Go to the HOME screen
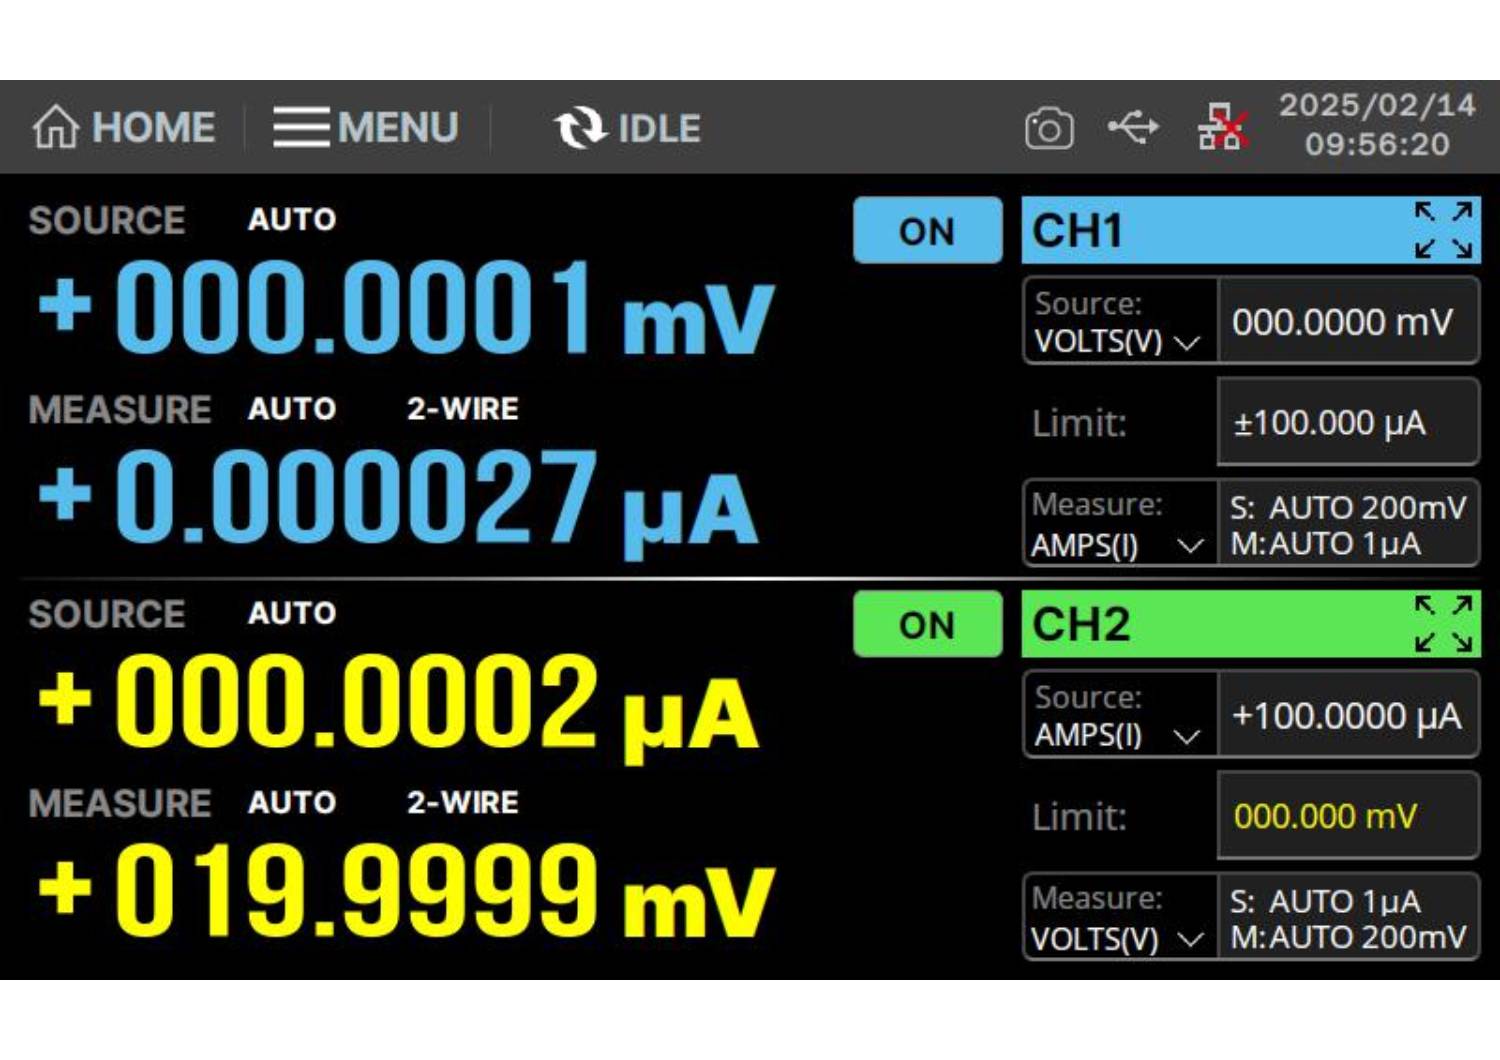The image size is (1500, 1060). [124, 128]
